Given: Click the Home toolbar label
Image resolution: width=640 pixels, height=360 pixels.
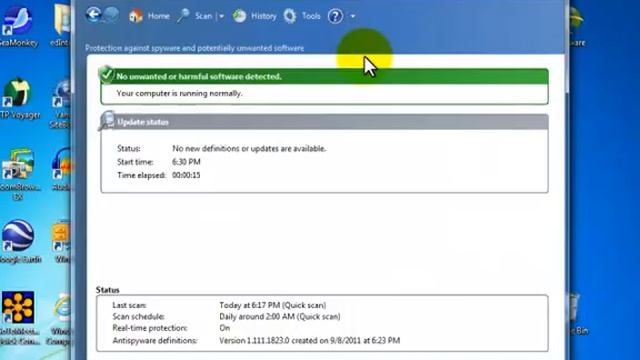Looking at the screenshot, I should coord(158,16).
